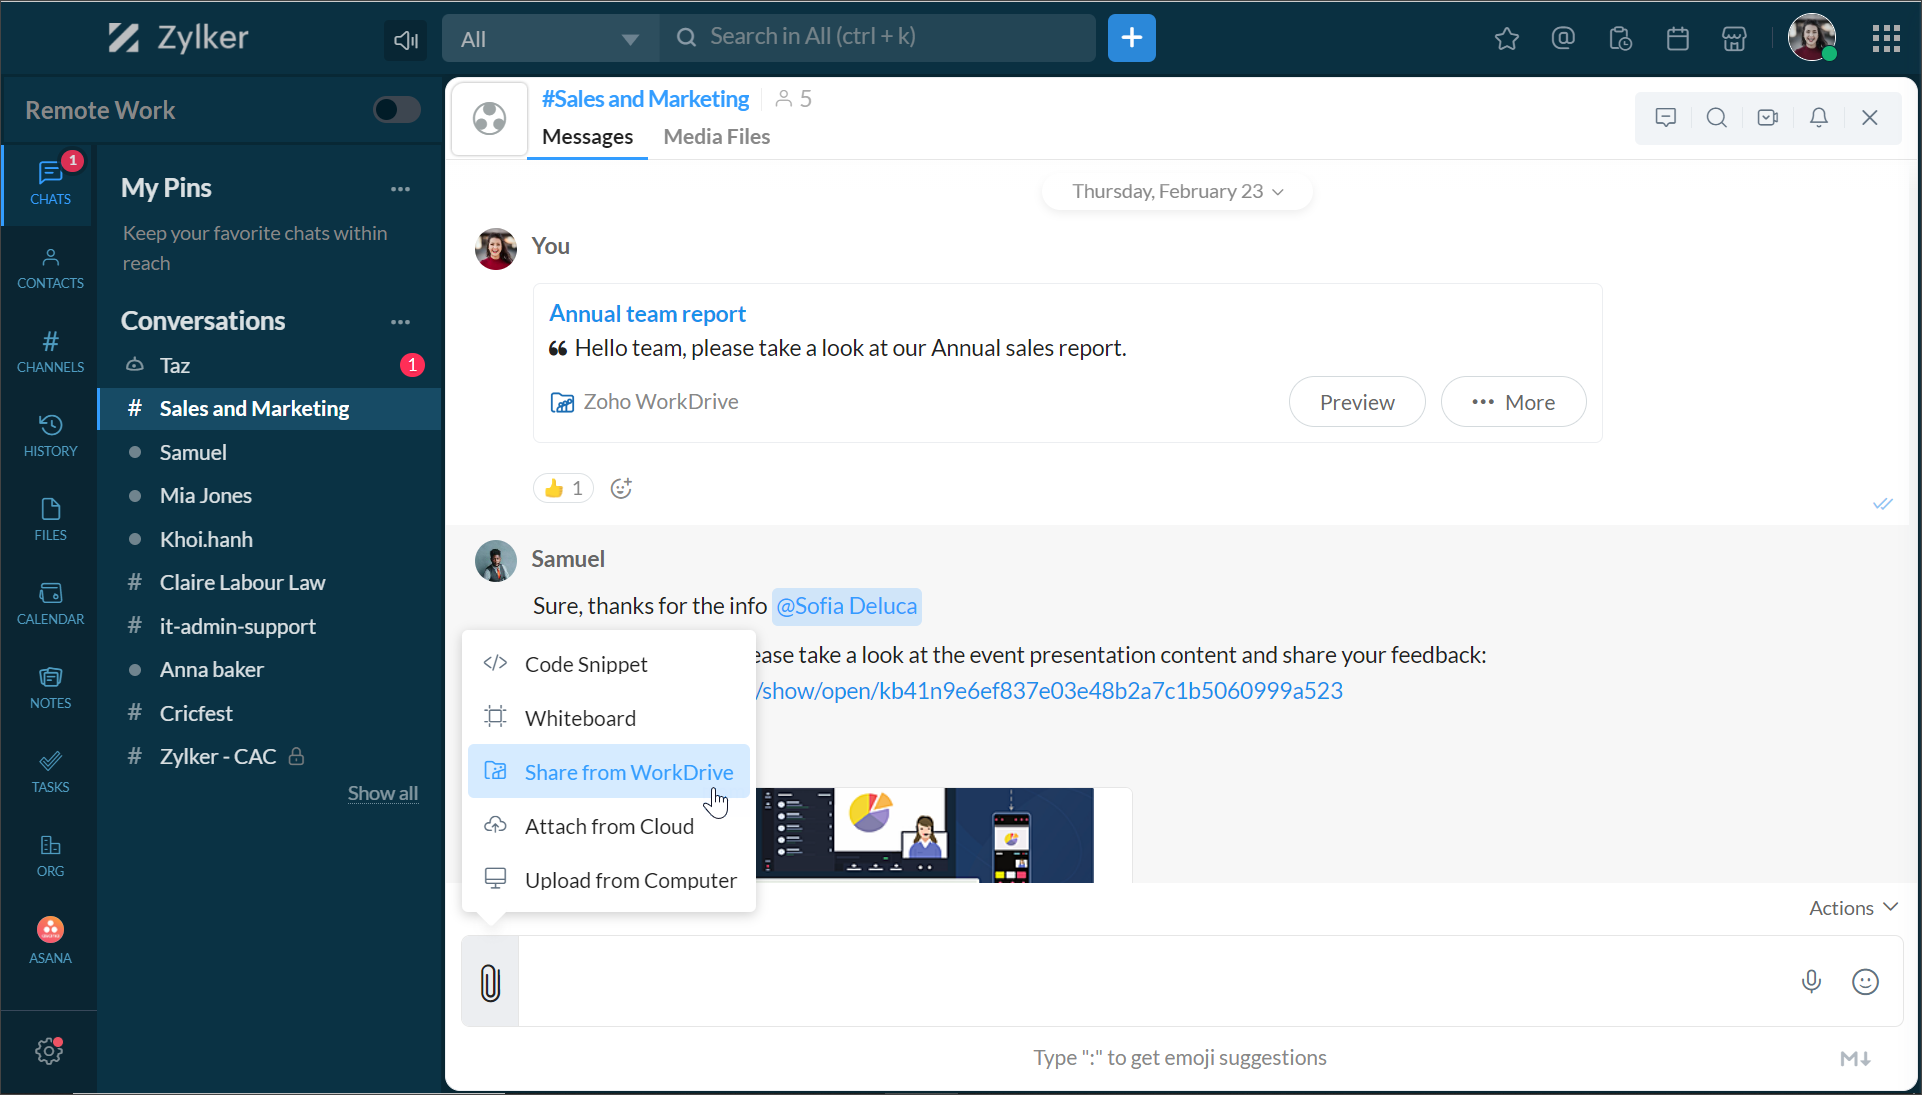Viewport: 1922px width, 1095px height.
Task: Toggle the thumbs up reaction
Action: click(x=564, y=488)
